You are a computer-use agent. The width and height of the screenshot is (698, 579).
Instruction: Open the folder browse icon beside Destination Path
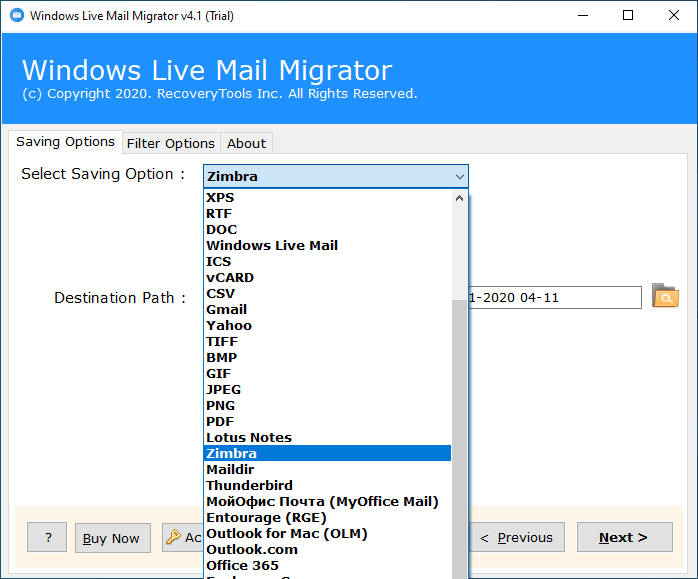pos(665,296)
